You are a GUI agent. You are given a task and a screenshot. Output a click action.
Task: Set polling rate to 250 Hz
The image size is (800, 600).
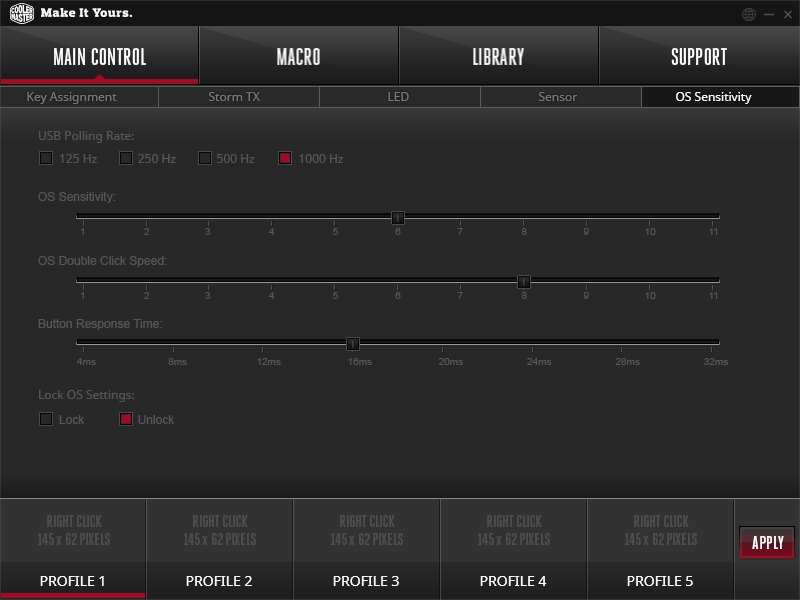(x=126, y=158)
